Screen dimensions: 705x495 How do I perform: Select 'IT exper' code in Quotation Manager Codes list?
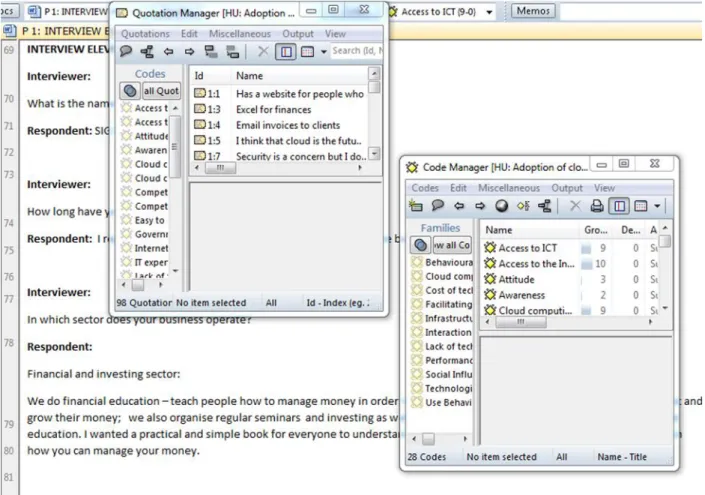point(146,262)
